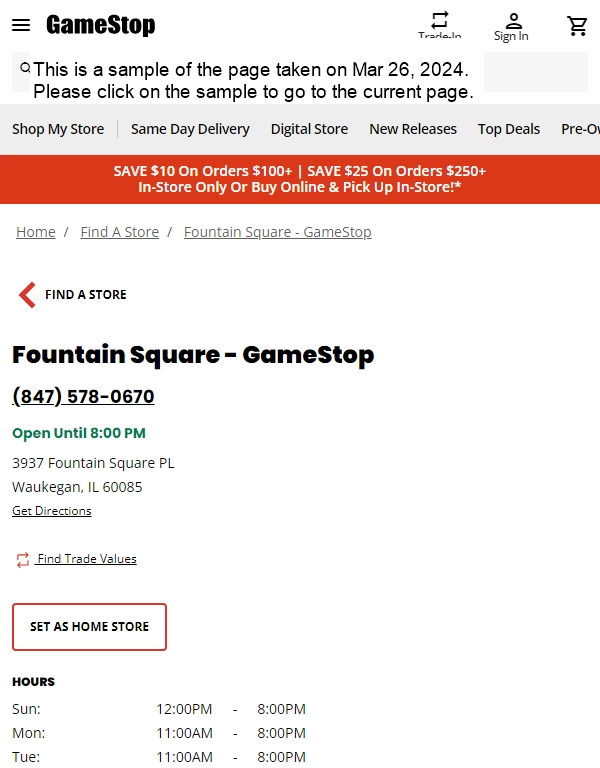Click the red back chevron icon
Screen dimensions: 600x768
tap(27, 295)
